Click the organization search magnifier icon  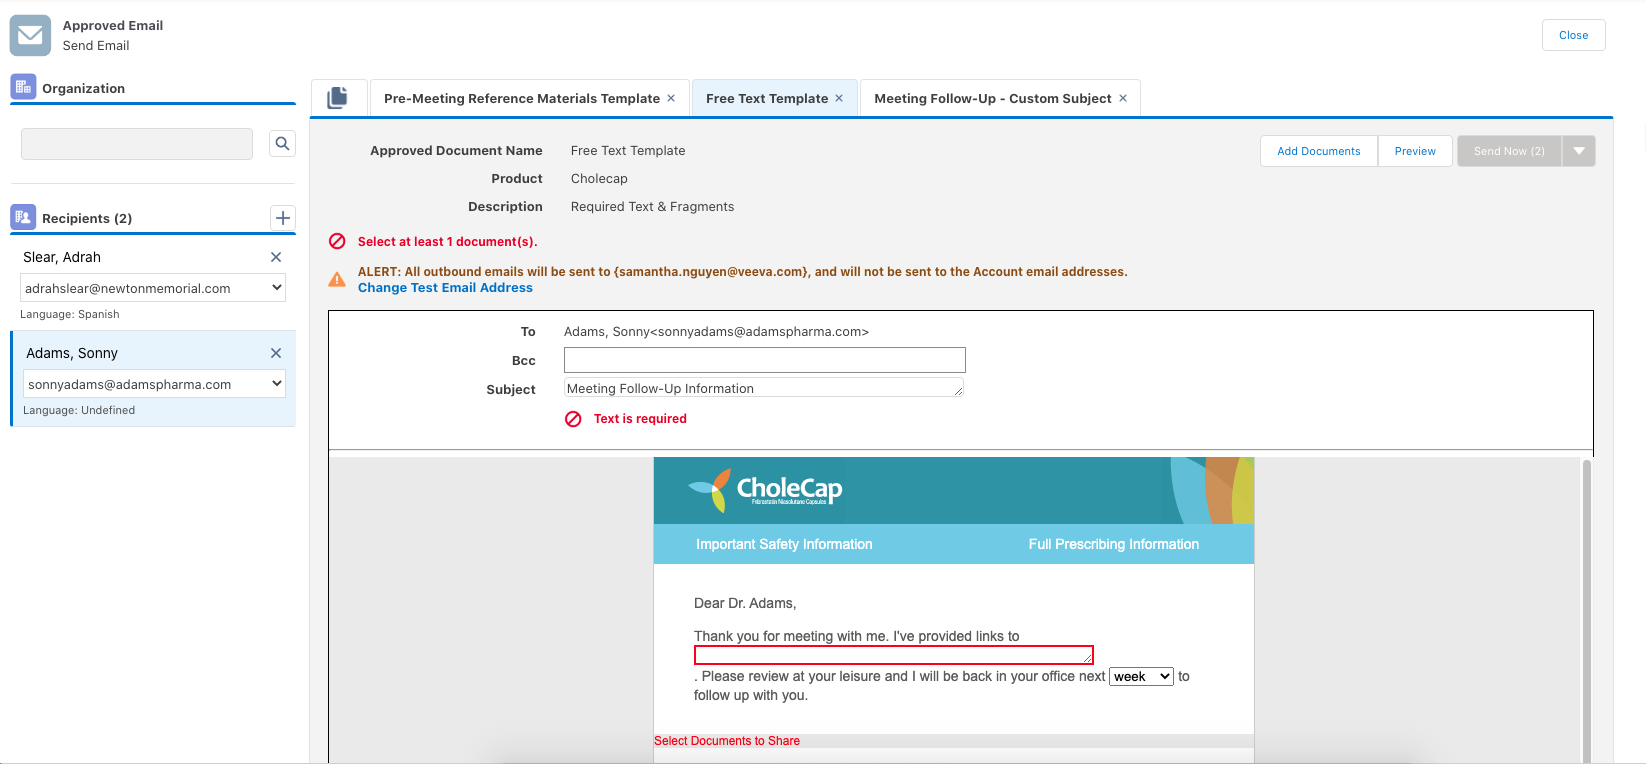tap(283, 144)
